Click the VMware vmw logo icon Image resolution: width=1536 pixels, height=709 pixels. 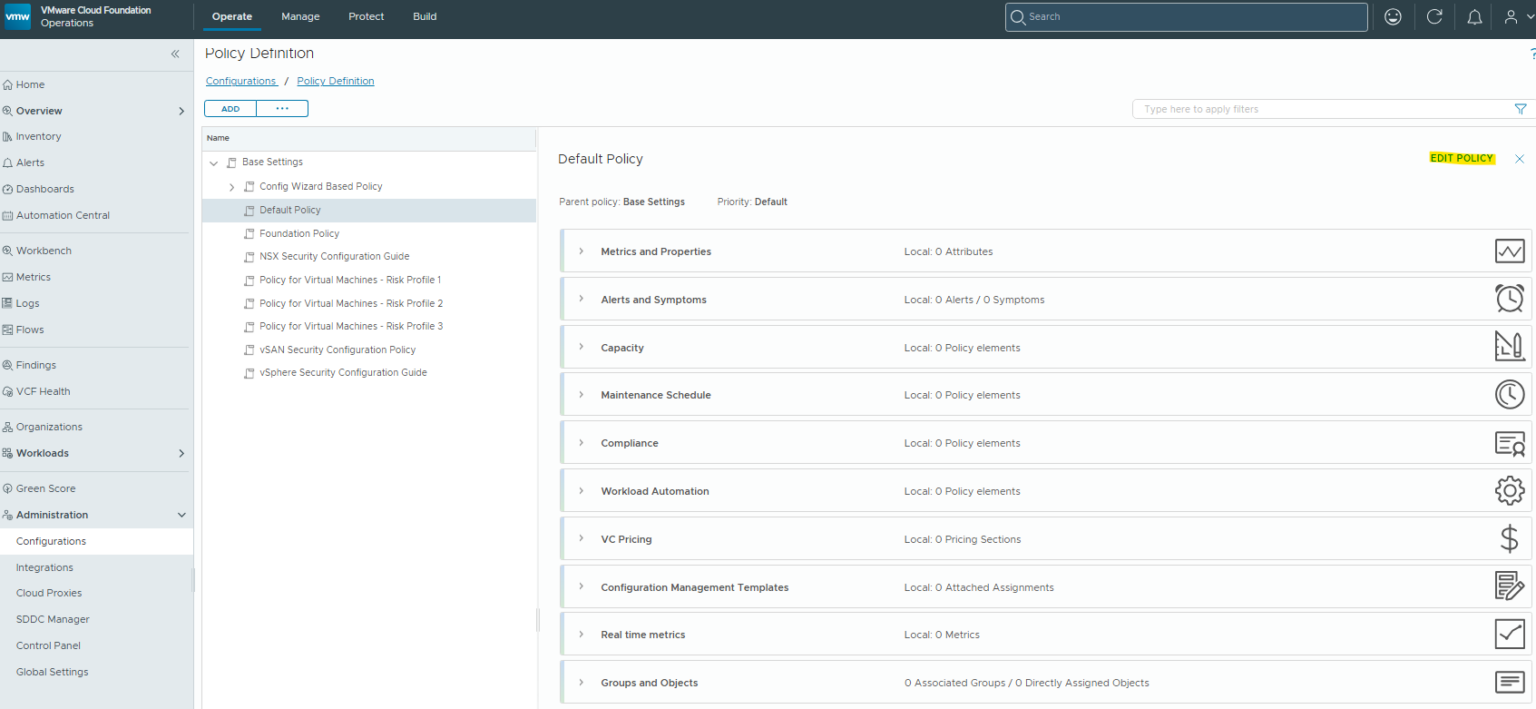click(x=18, y=16)
